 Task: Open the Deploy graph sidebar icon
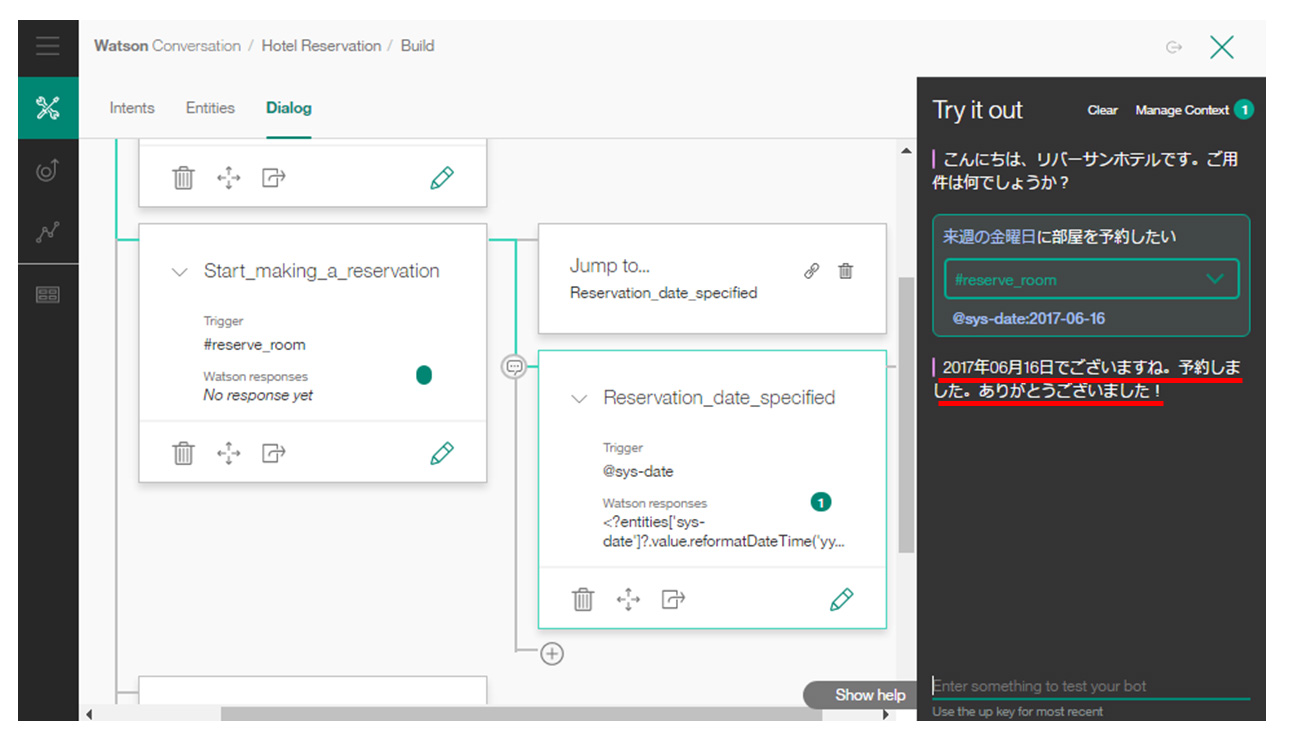(x=48, y=232)
